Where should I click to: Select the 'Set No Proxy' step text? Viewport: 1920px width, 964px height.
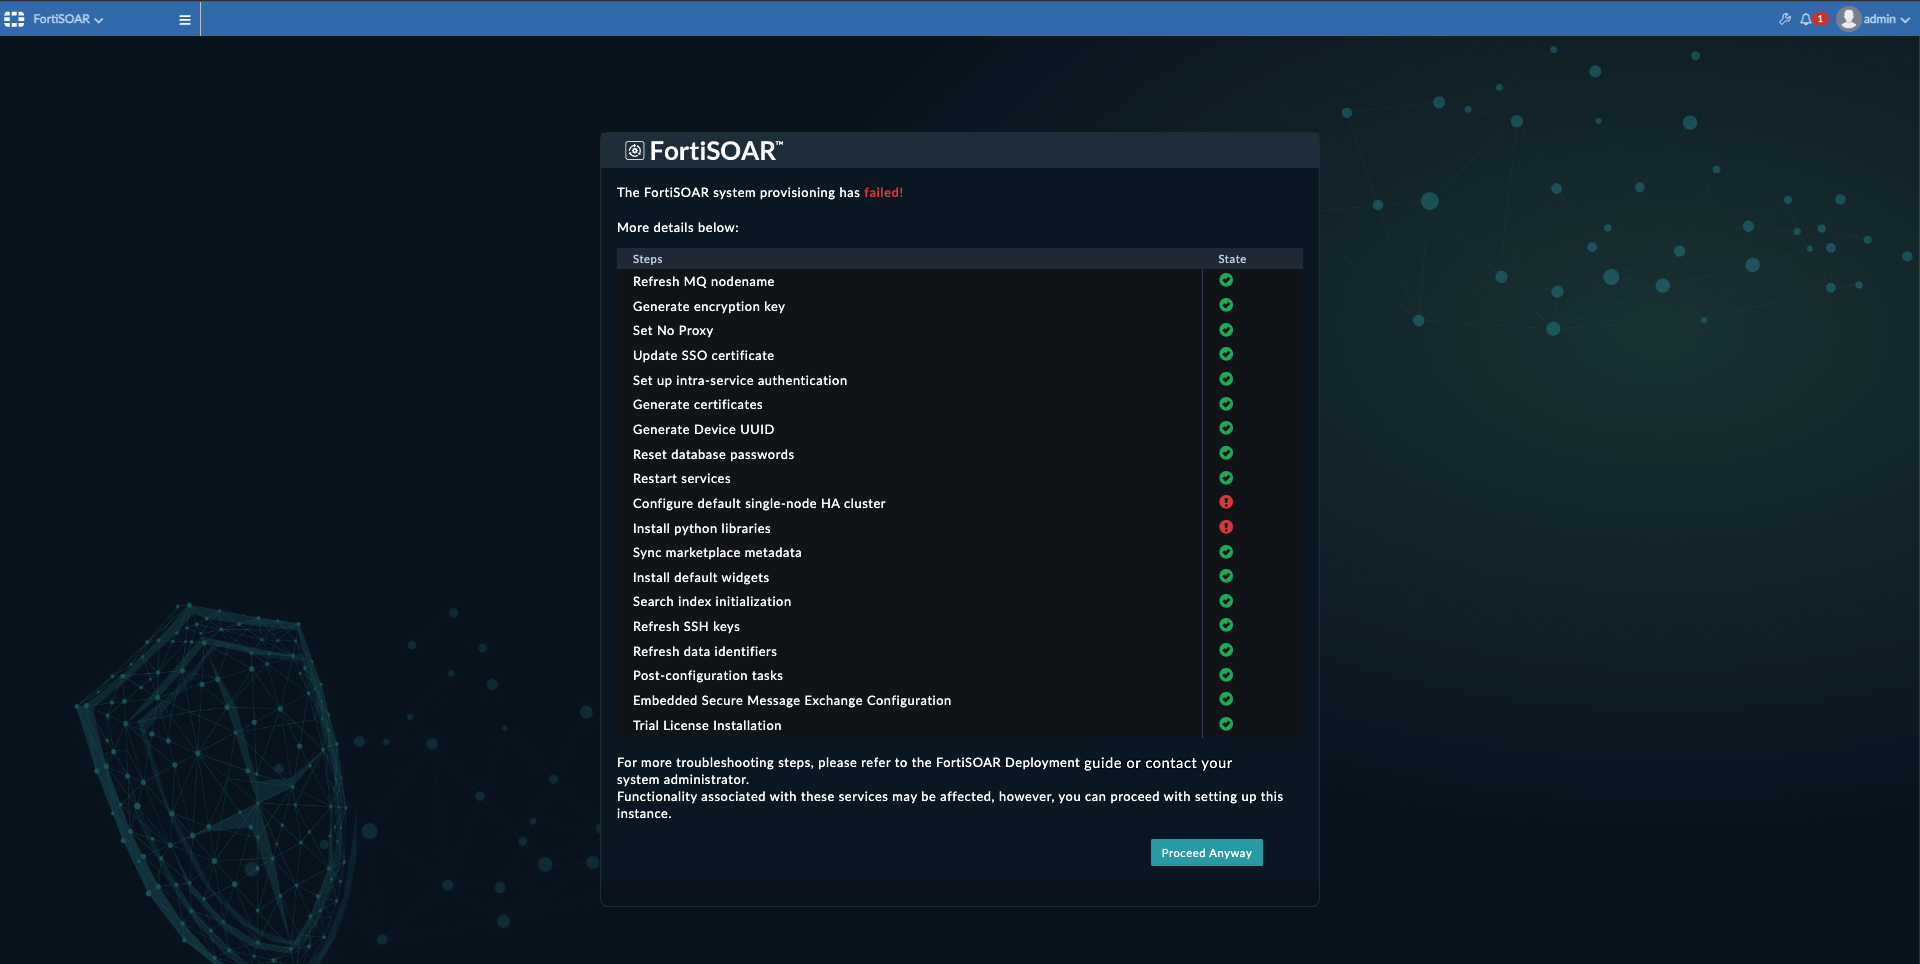click(673, 331)
